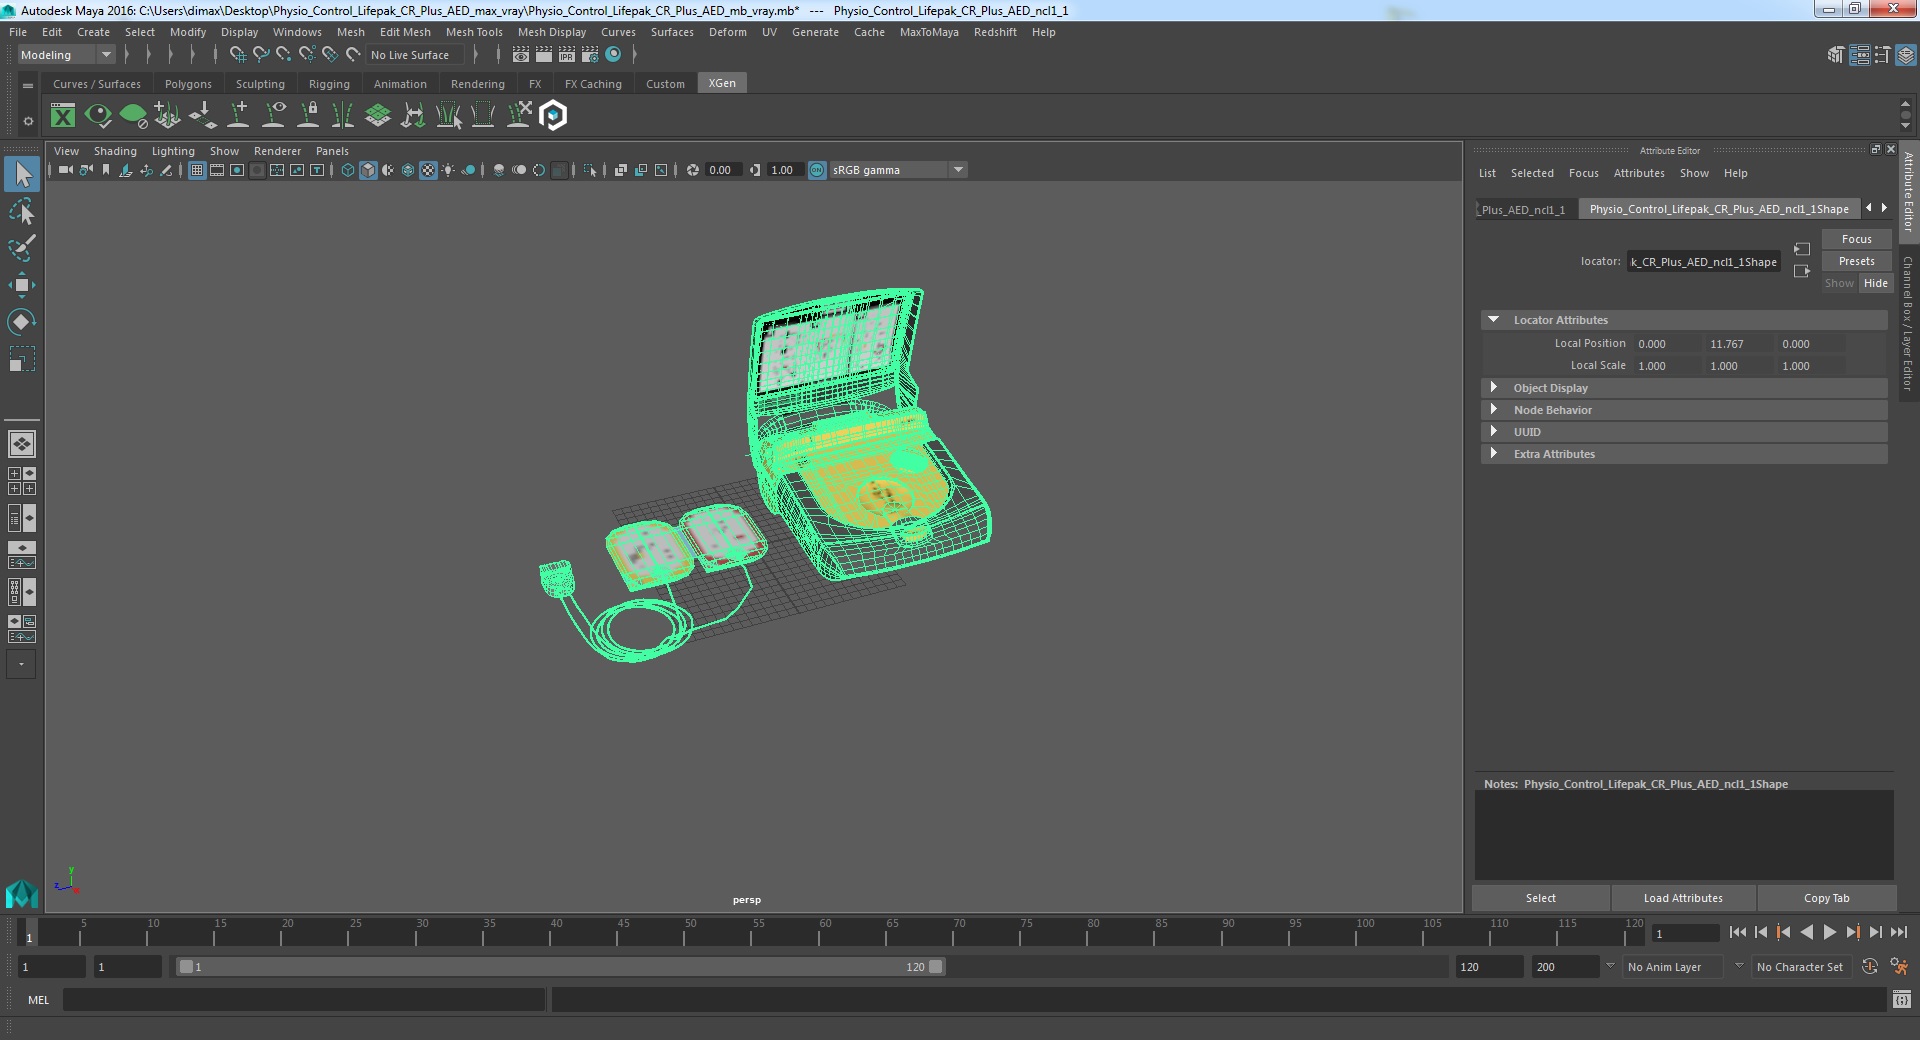The image size is (1920, 1040).
Task: Click the Auto keyframe toggle icon
Action: [1870, 967]
